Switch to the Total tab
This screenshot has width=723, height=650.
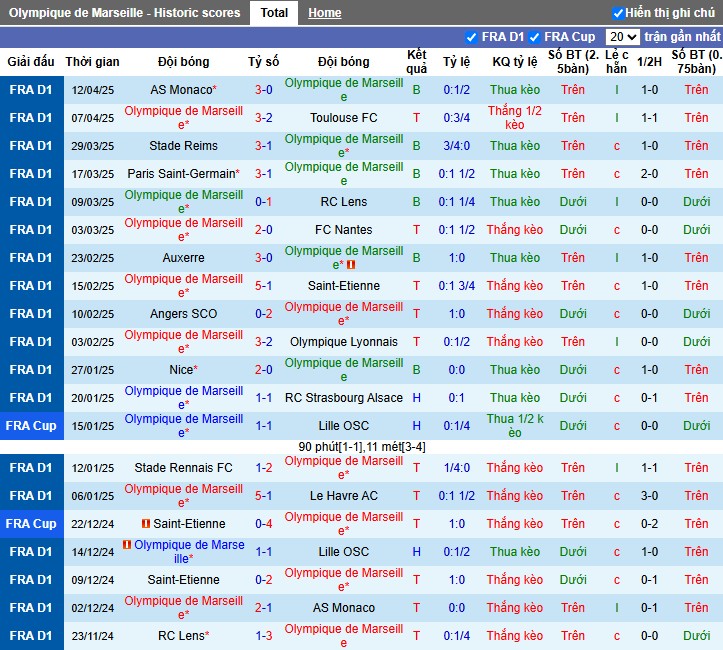click(x=274, y=13)
